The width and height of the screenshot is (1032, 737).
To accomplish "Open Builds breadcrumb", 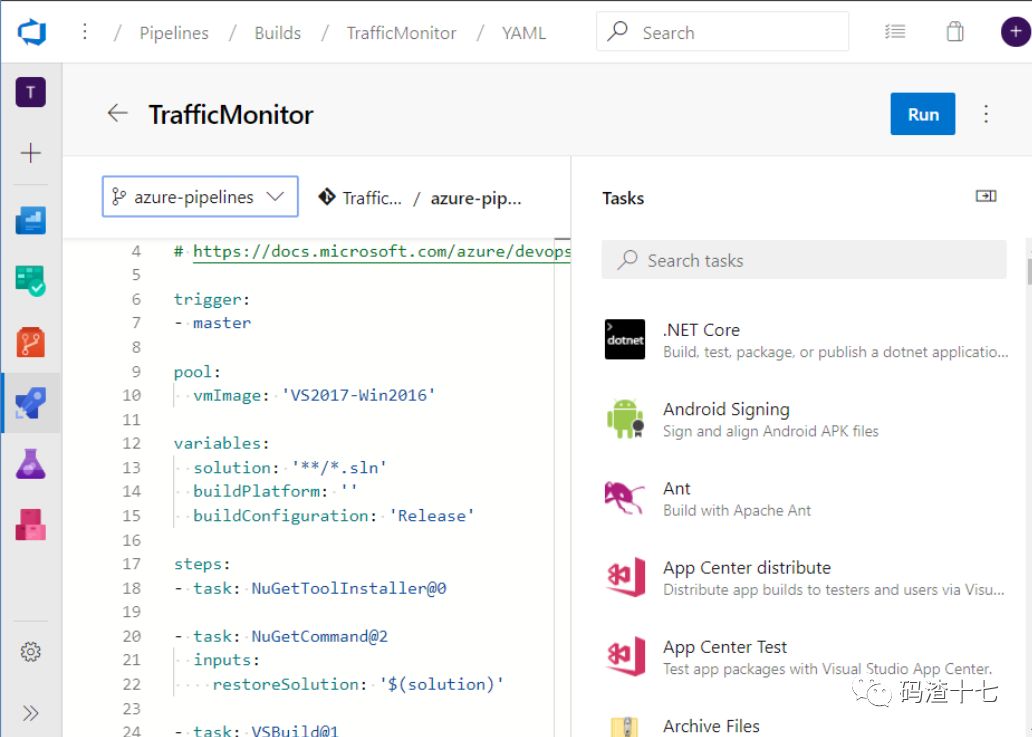I will pos(278,32).
